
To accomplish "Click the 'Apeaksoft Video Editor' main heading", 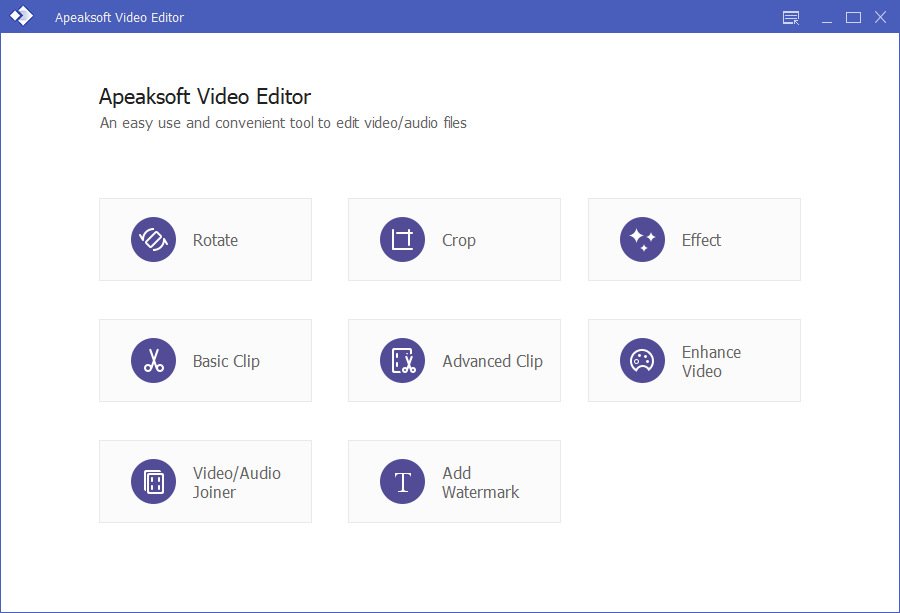I will (x=205, y=96).
